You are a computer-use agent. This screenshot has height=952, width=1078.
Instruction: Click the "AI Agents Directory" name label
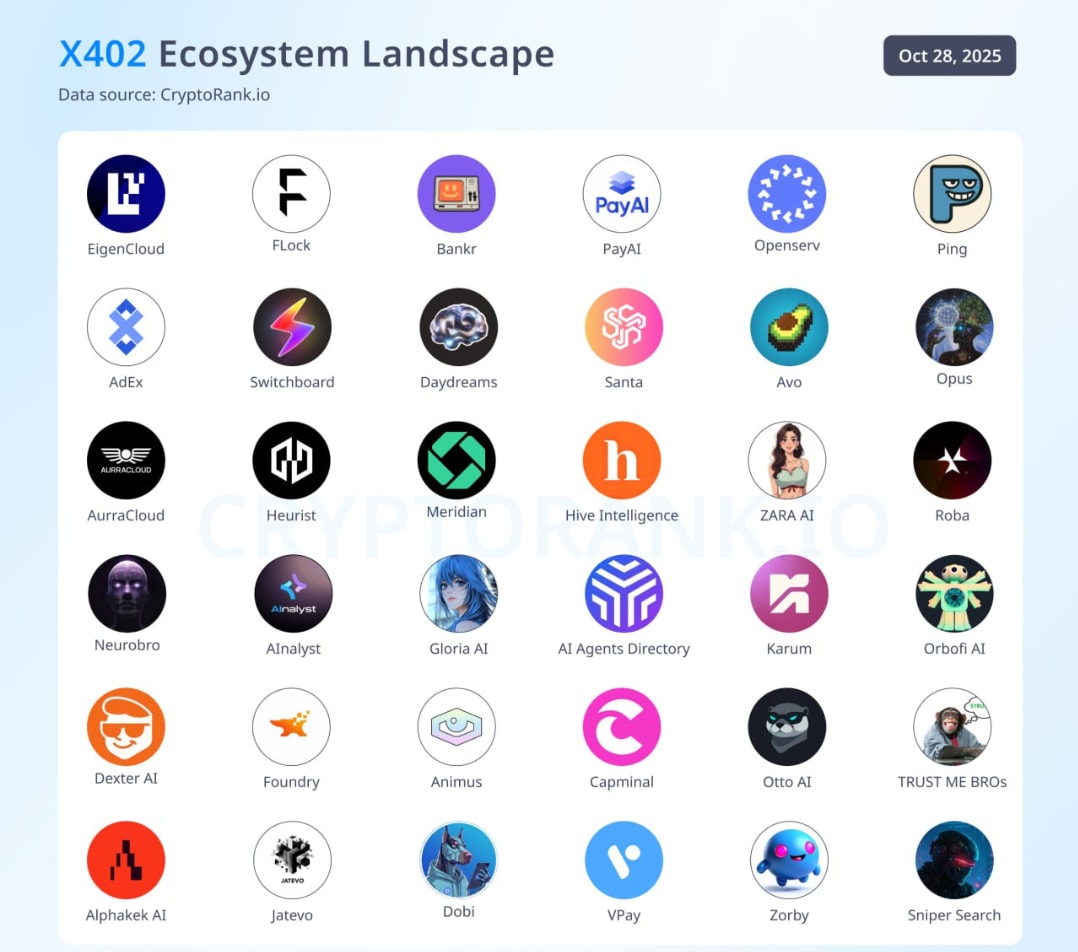[x=624, y=649]
